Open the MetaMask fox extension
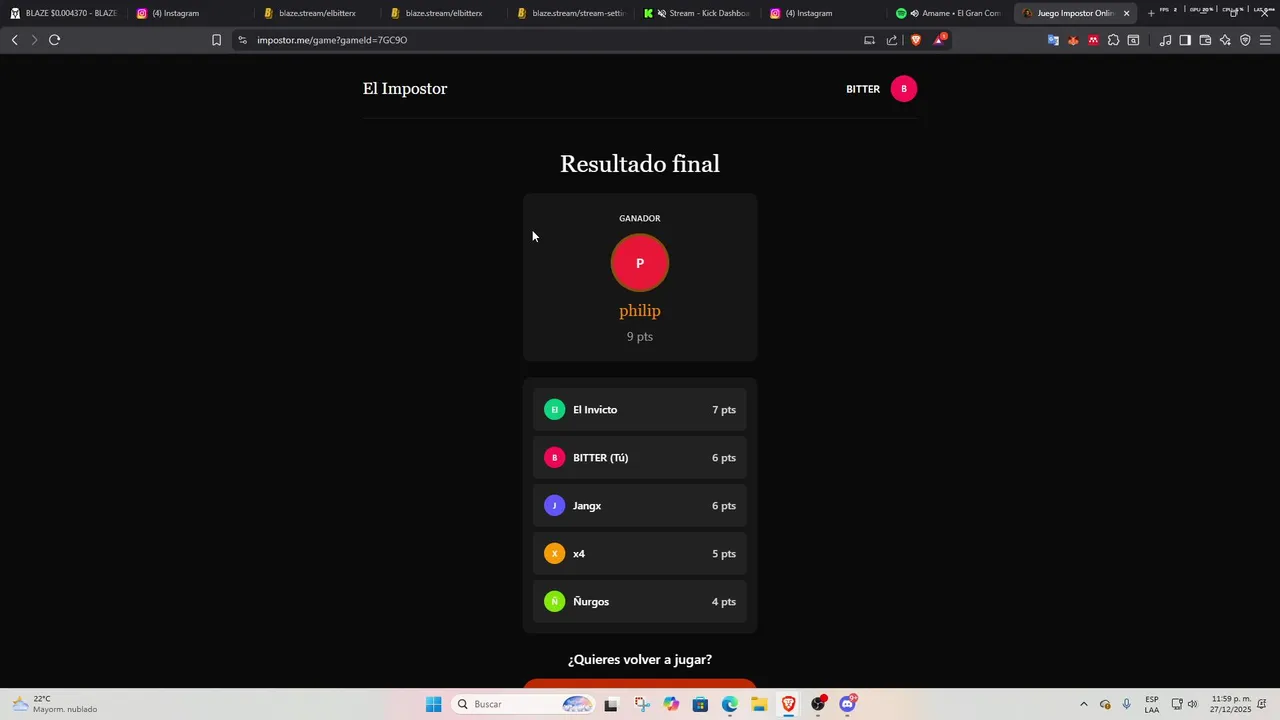The width and height of the screenshot is (1280, 720). pos(1073,40)
